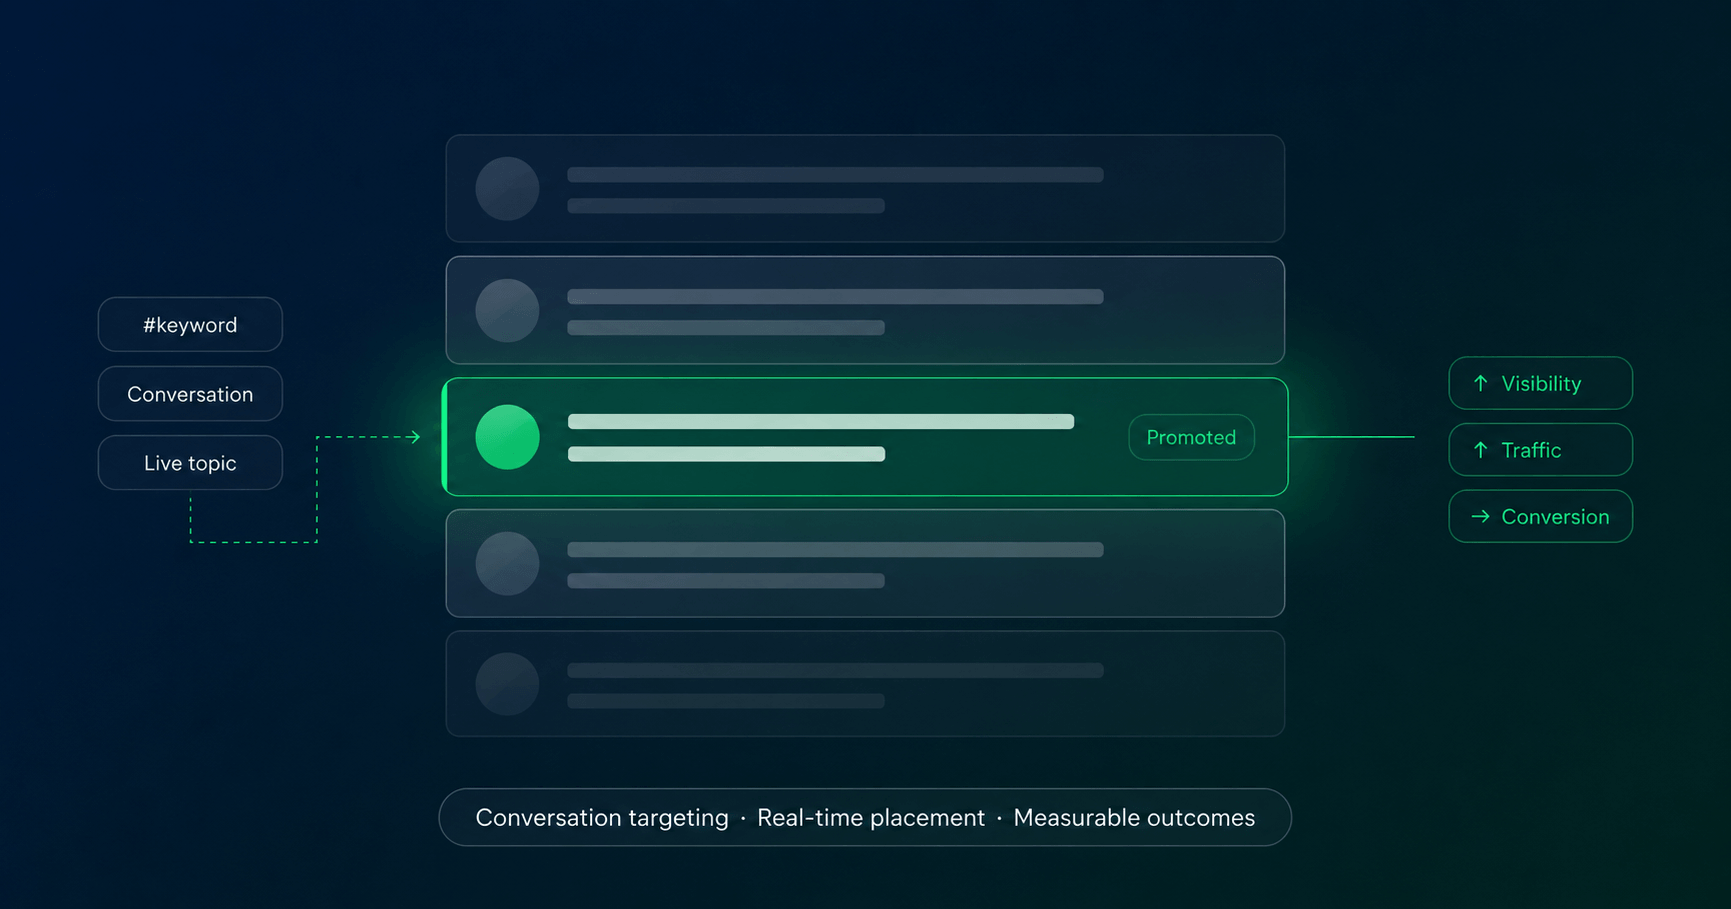Select the Conversation tag
Viewport: 1731px width, 909px height.
[x=190, y=394]
